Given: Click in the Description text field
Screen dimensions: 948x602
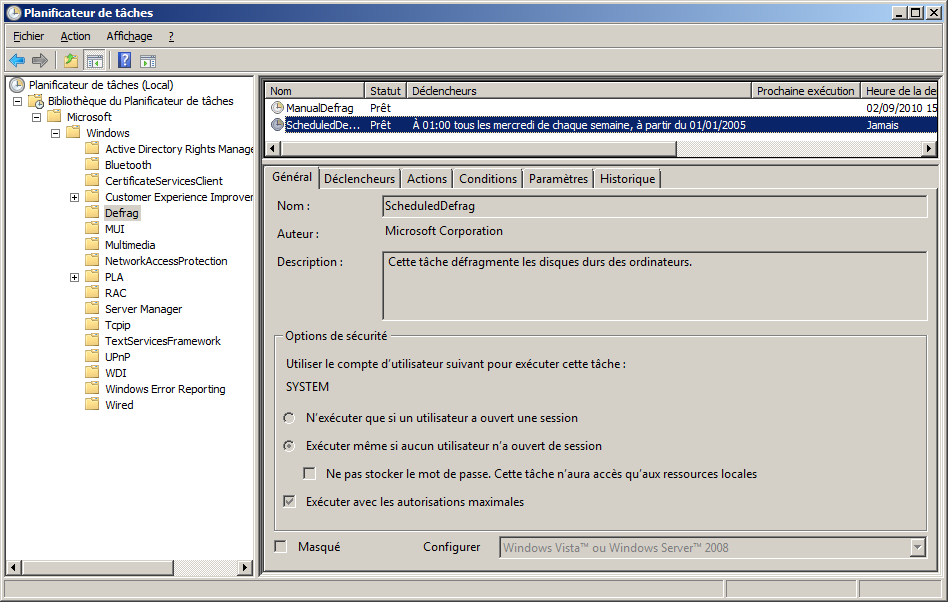Looking at the screenshot, I should (654, 285).
